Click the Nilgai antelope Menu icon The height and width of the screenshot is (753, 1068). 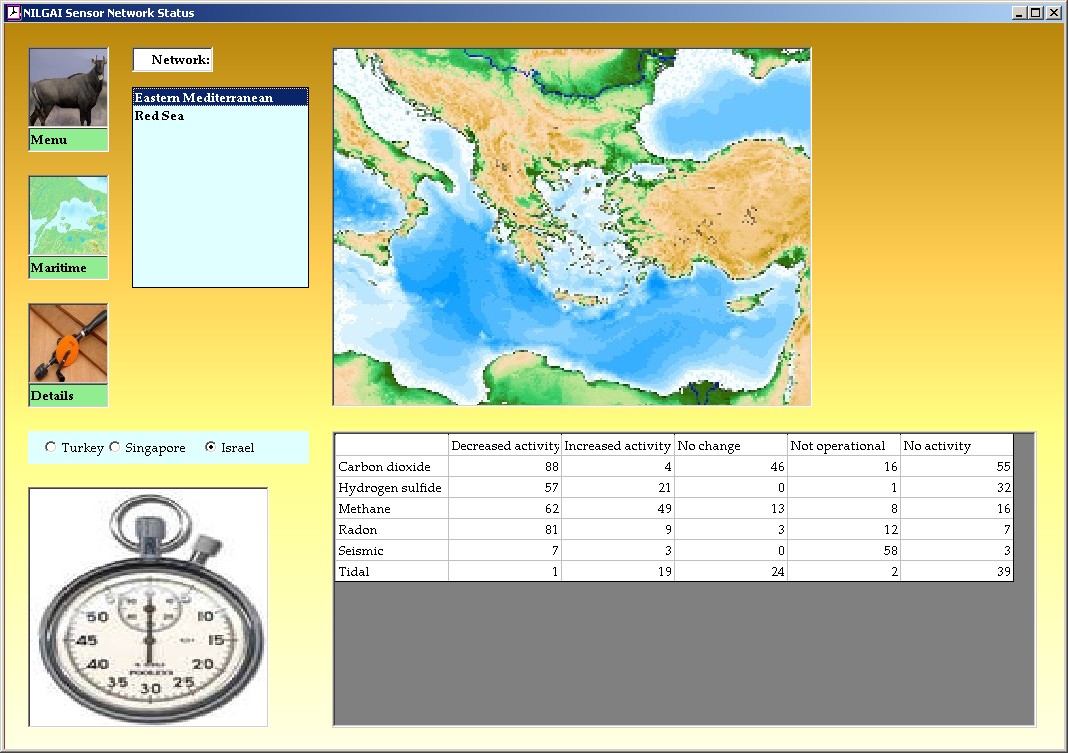pyautogui.click(x=68, y=89)
